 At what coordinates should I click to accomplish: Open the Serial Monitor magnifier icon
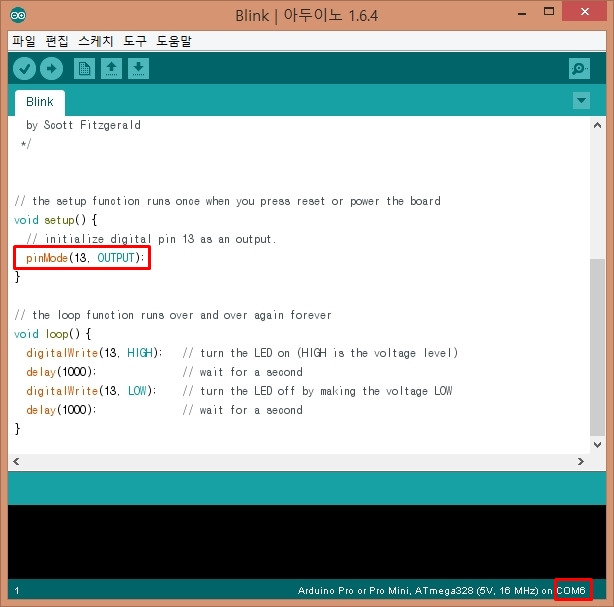tap(579, 69)
